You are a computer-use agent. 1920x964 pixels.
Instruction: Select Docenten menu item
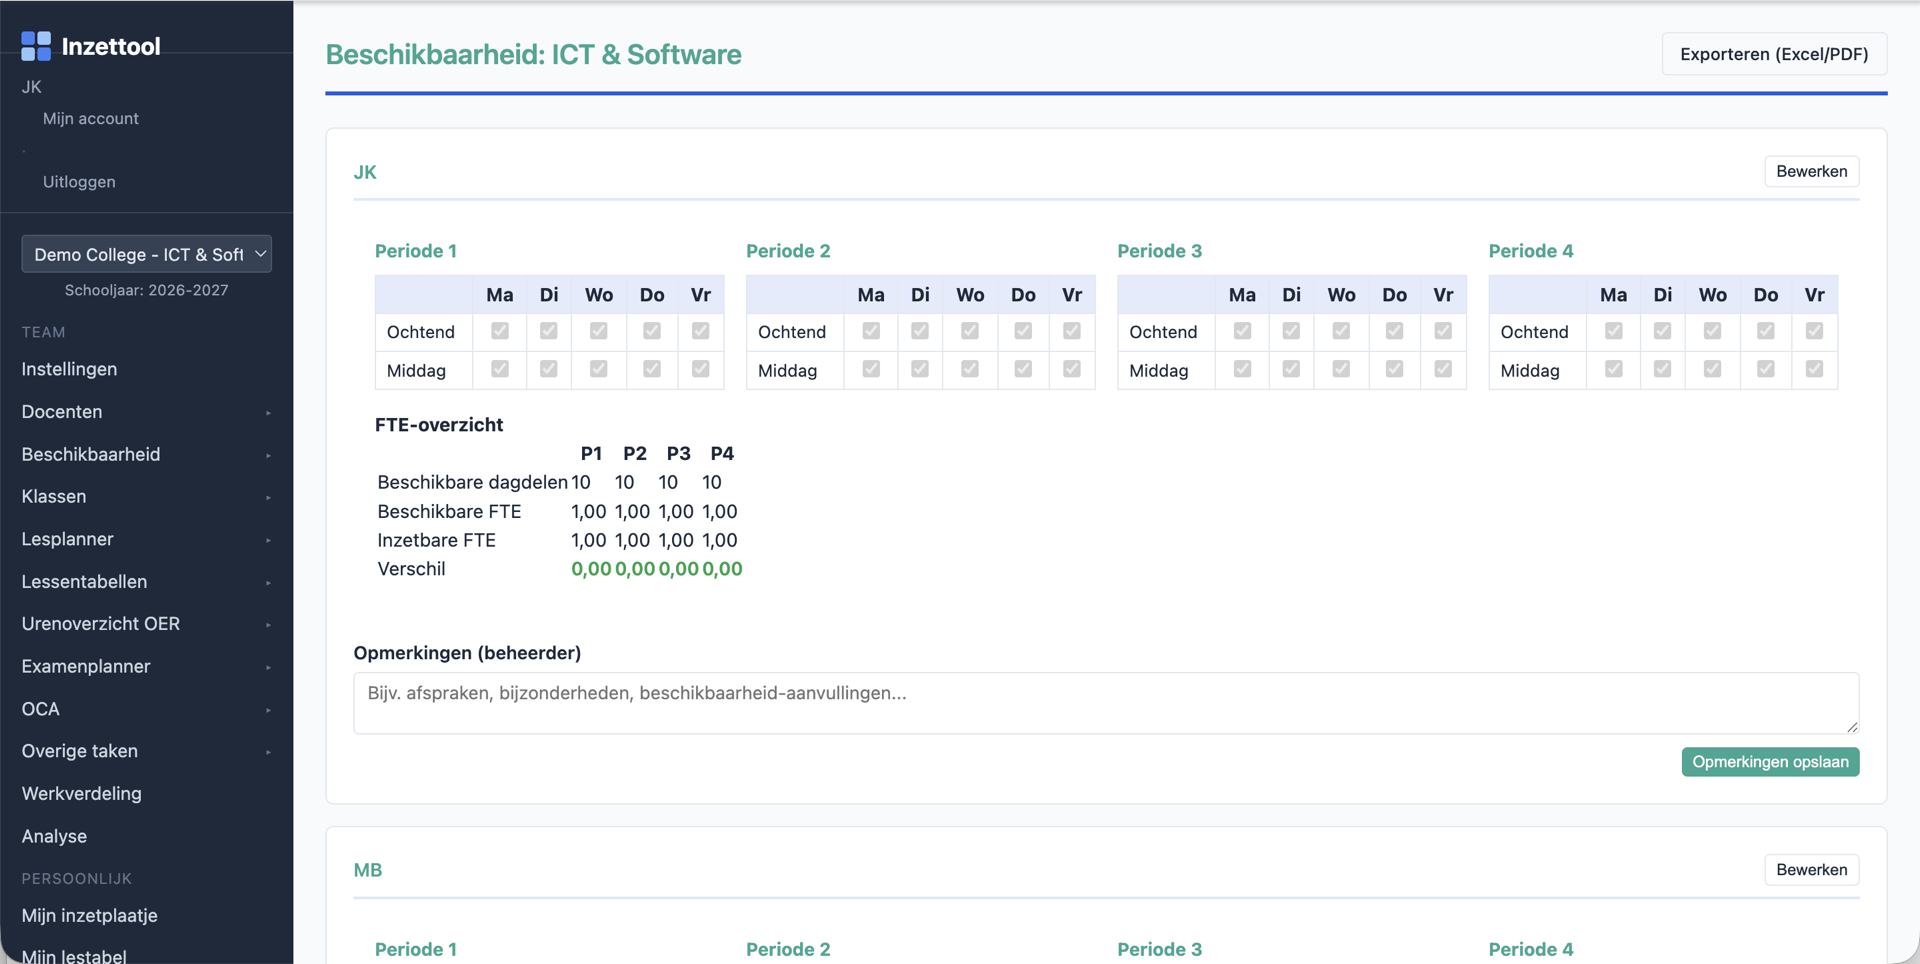pos(62,411)
